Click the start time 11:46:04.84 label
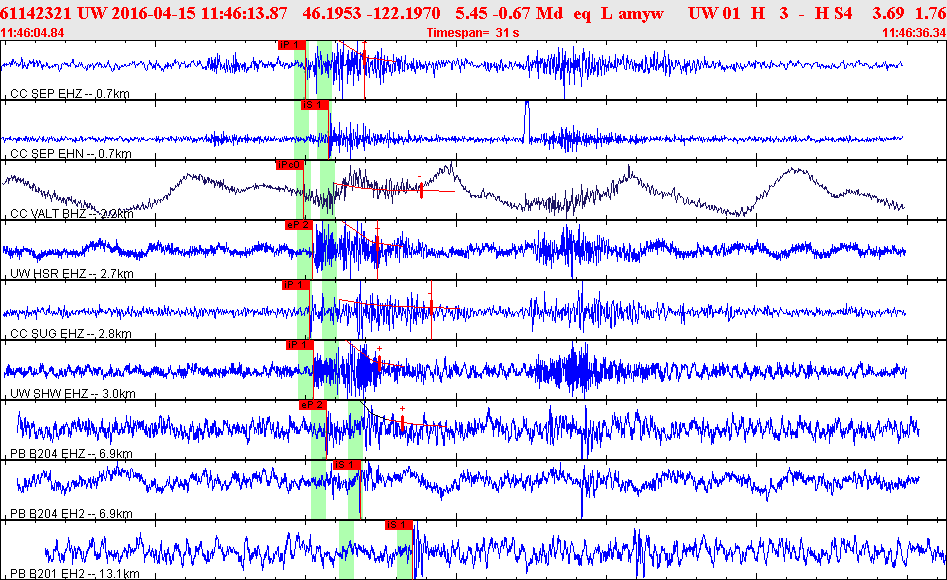The width and height of the screenshot is (947, 580). click(33, 33)
